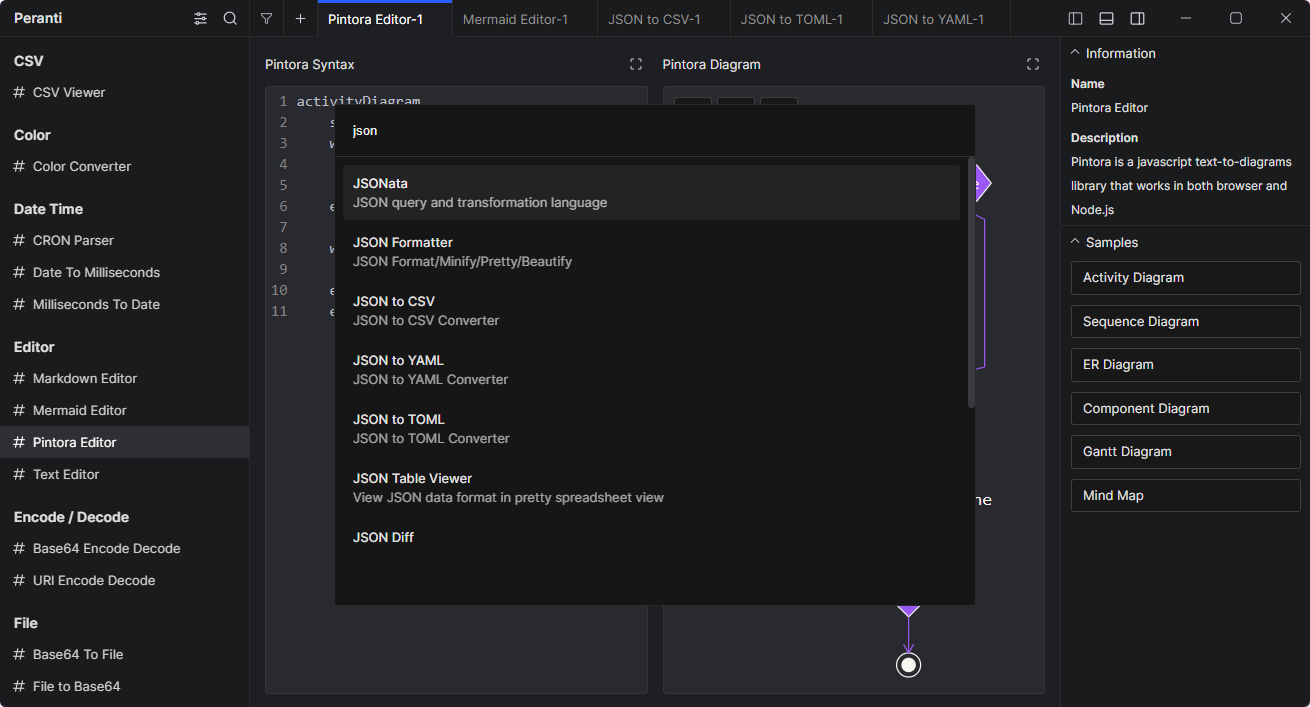The width and height of the screenshot is (1310, 707).
Task: Select JSON Formatter from search results
Action: tap(651, 251)
